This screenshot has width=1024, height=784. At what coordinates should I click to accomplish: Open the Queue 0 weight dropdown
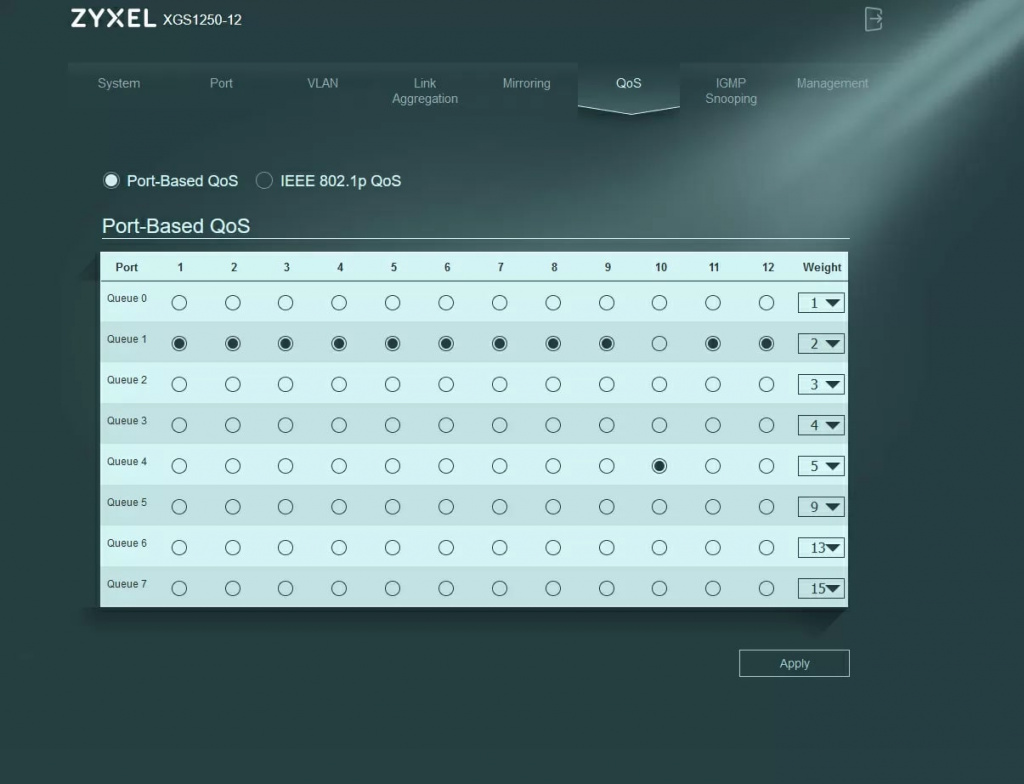coord(821,303)
